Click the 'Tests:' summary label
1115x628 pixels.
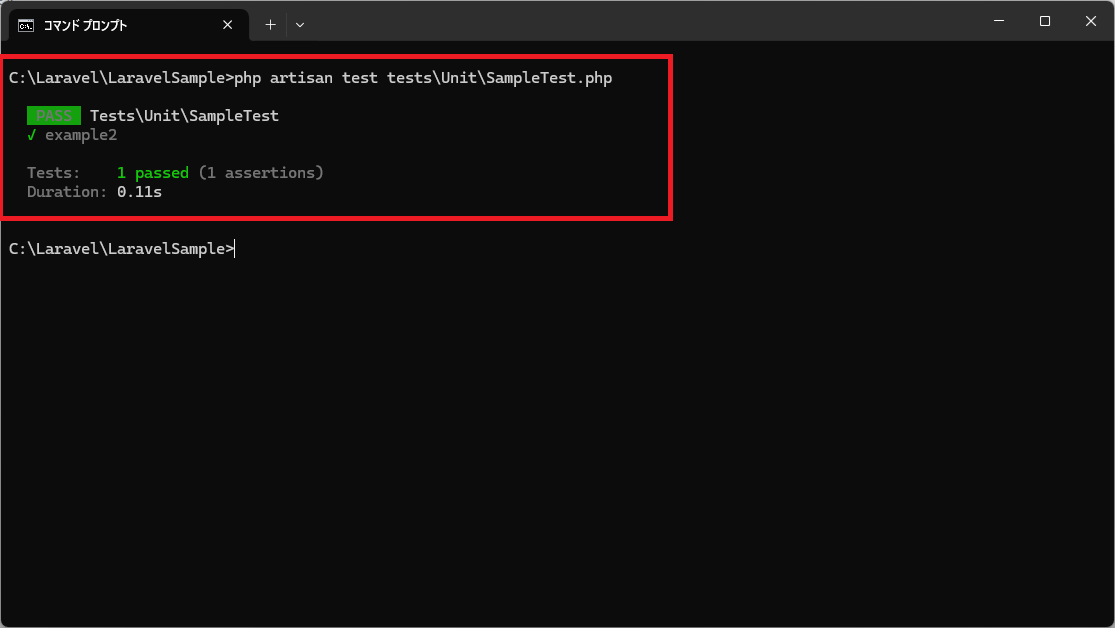(53, 173)
